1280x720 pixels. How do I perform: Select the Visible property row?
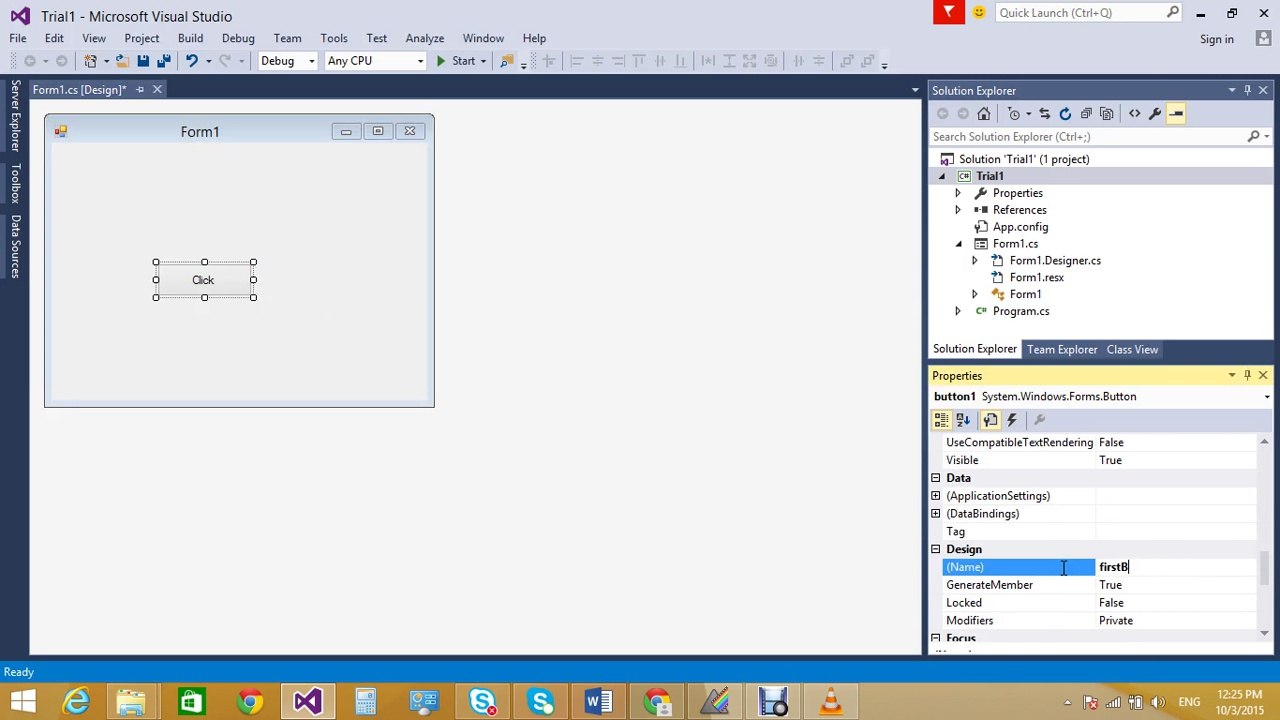coord(1100,460)
